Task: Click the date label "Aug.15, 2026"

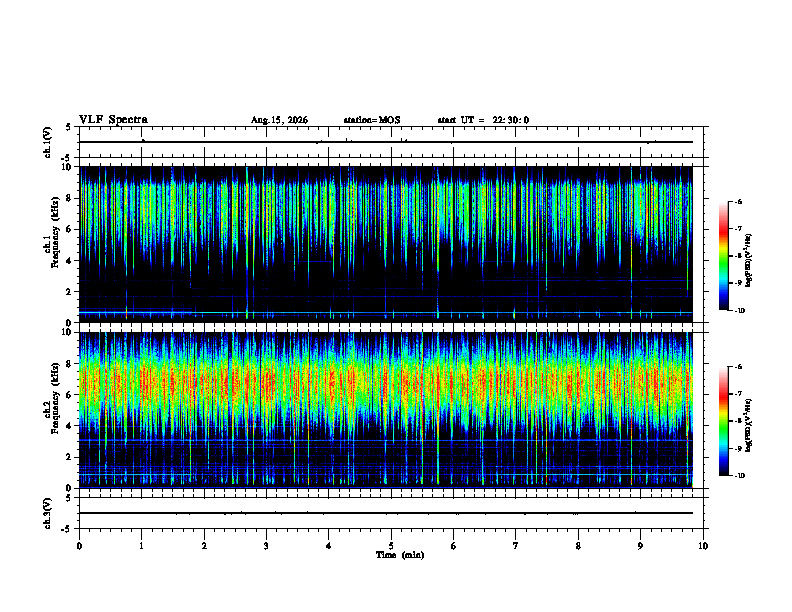Action: (x=279, y=120)
